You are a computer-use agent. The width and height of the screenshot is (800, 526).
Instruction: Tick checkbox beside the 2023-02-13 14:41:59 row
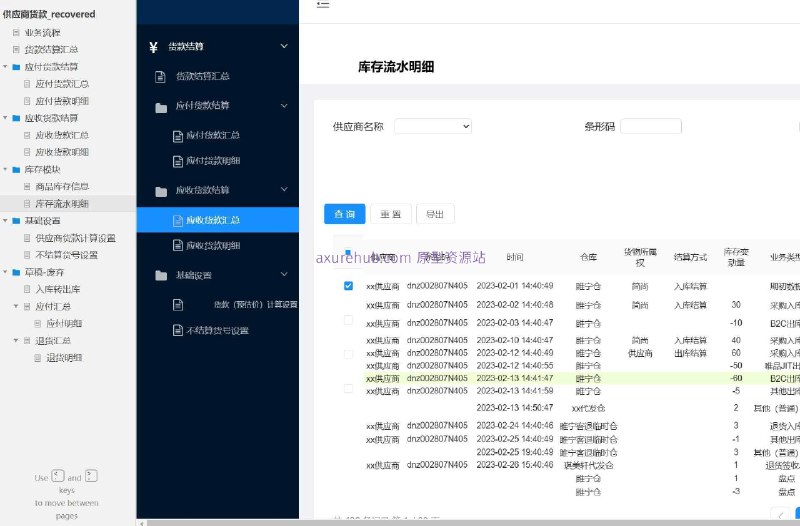(x=348, y=389)
